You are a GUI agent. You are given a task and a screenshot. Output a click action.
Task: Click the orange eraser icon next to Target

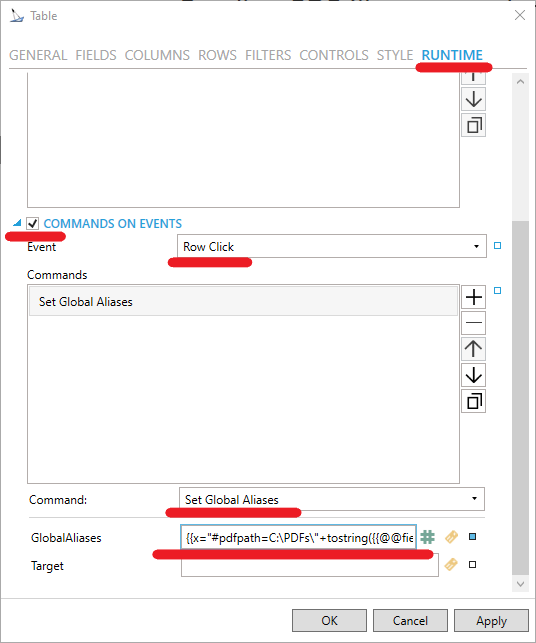(x=451, y=565)
